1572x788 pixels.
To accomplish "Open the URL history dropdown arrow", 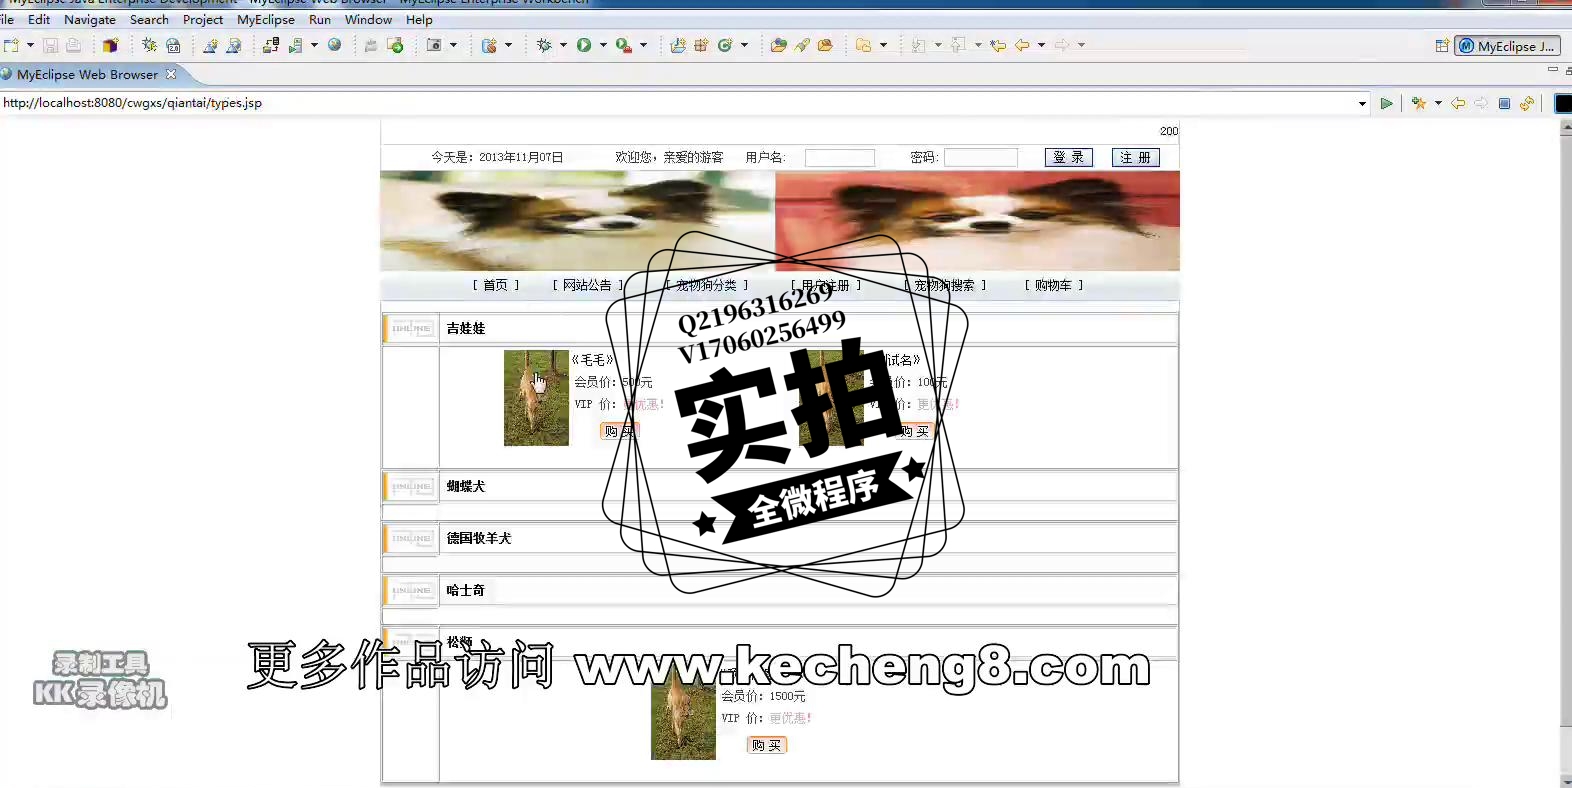I will tap(1362, 104).
